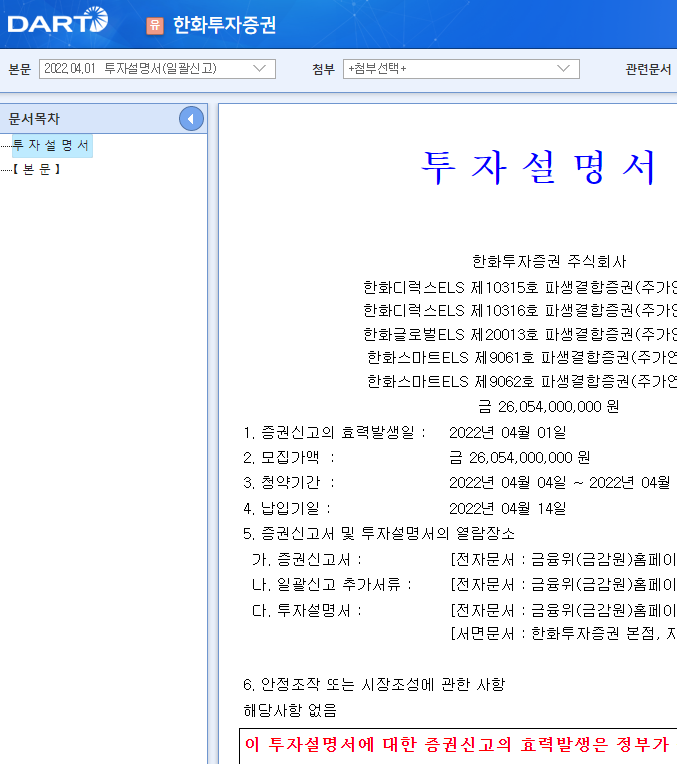Viewport: 677px width, 764px height.
Task: Click the large blue 투 자 설 명 서 title
Action: 538,167
